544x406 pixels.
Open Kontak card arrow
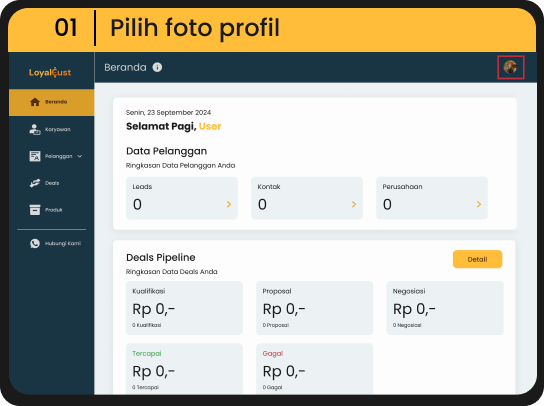coord(354,204)
